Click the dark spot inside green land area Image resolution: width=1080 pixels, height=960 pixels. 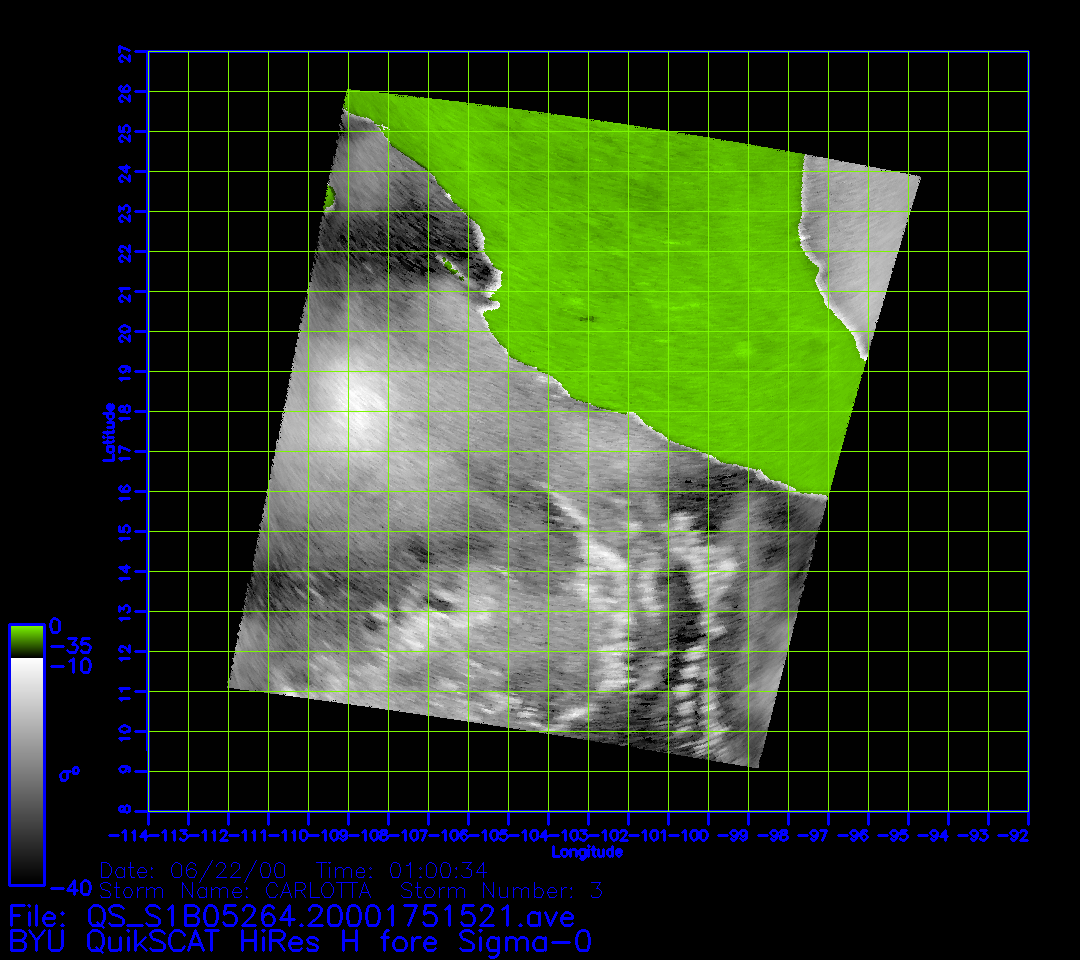[585, 318]
